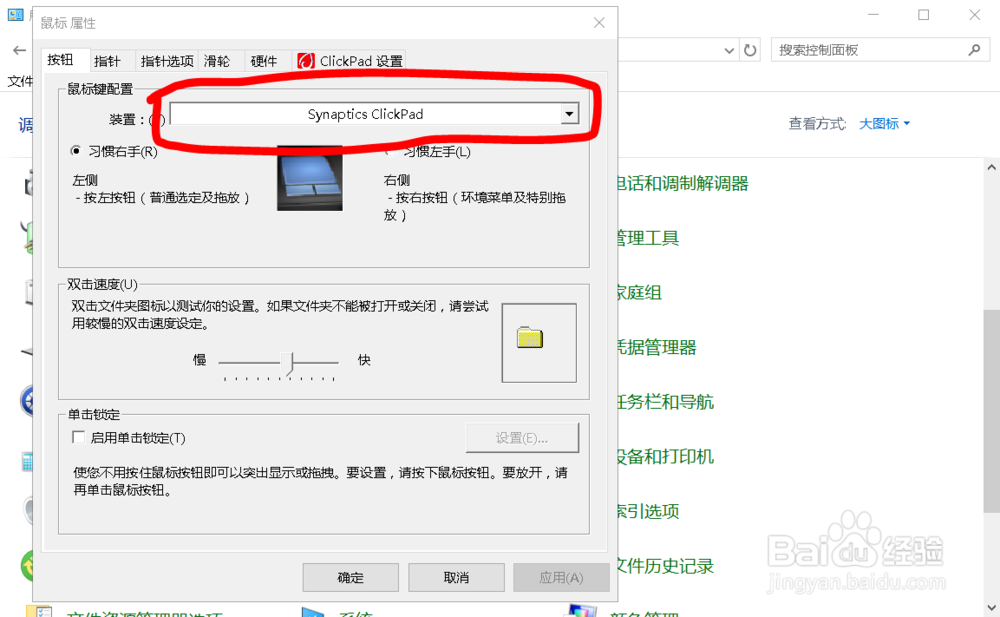Click the refresh icon beside the address bar
Screen dimensions: 1000x617
point(751,48)
